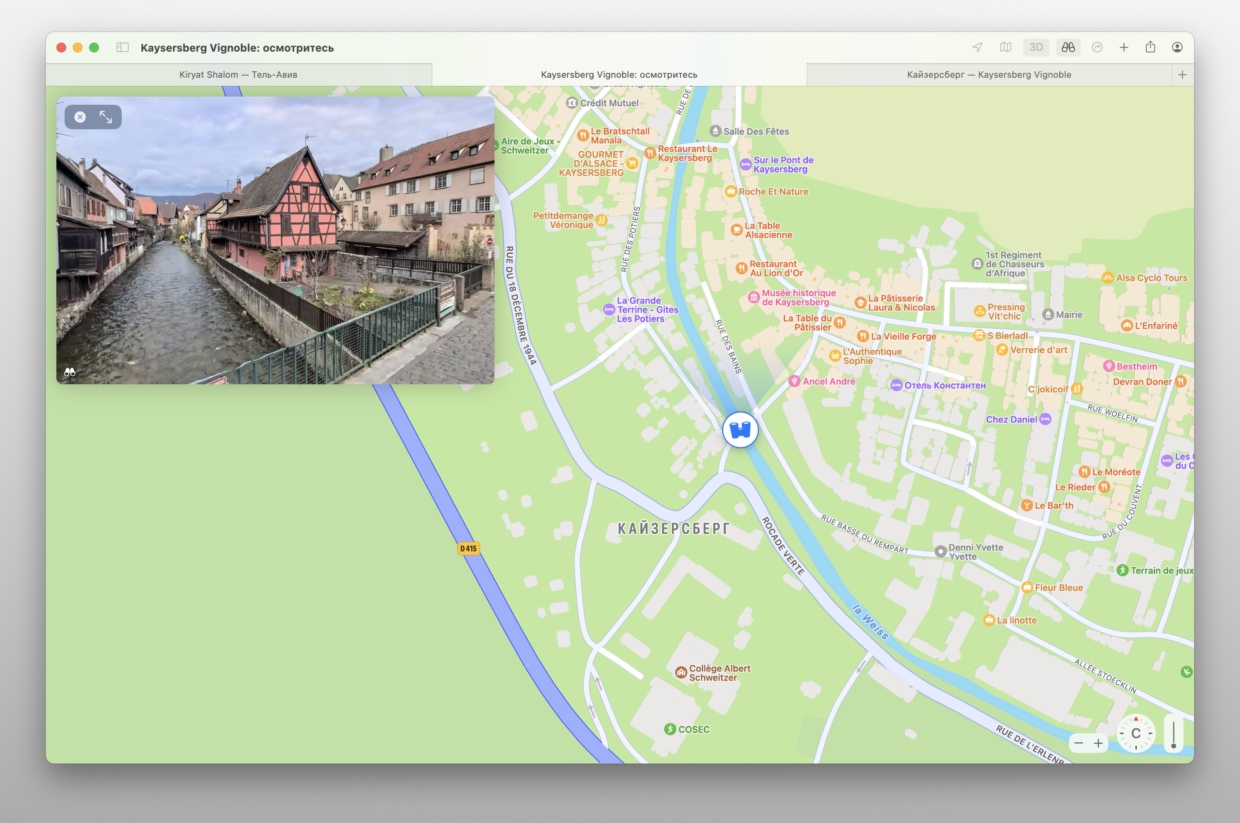Toggle the sidebar panel
This screenshot has width=1240, height=823.
pyautogui.click(x=122, y=47)
